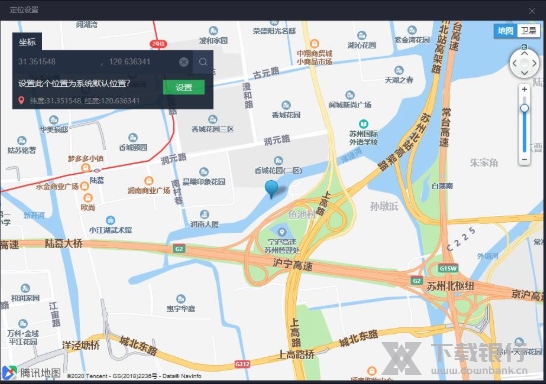The width and height of the screenshot is (546, 384).
Task: Click the 湖沁花园 residence icon
Action: 362,36
